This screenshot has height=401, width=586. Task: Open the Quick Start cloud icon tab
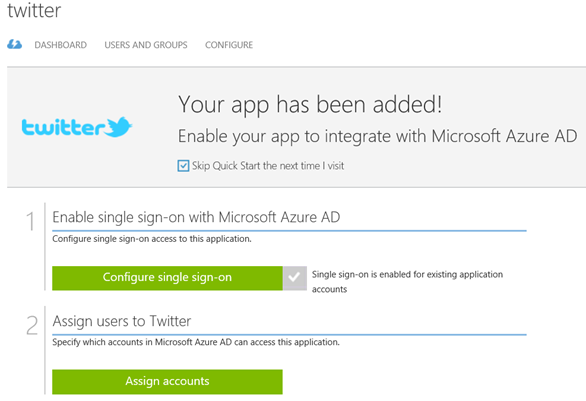tap(15, 44)
